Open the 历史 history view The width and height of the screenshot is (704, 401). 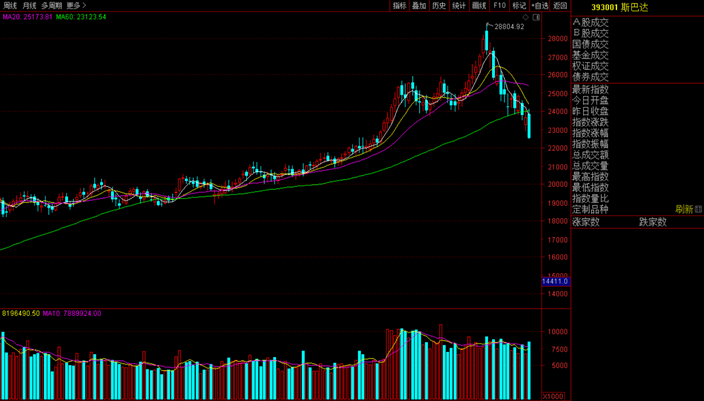coord(439,5)
